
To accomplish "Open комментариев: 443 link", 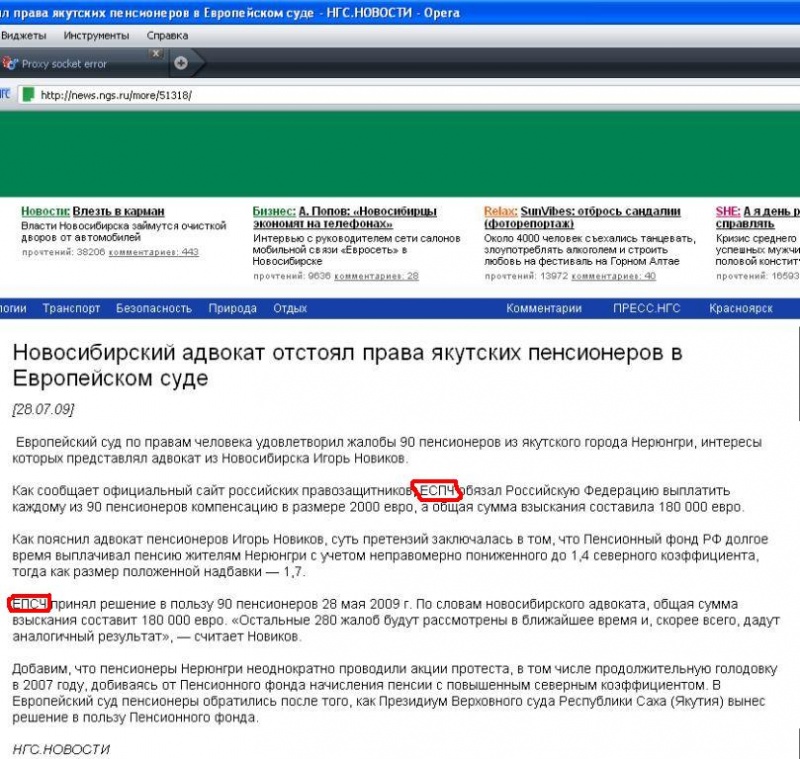I will coord(154,252).
